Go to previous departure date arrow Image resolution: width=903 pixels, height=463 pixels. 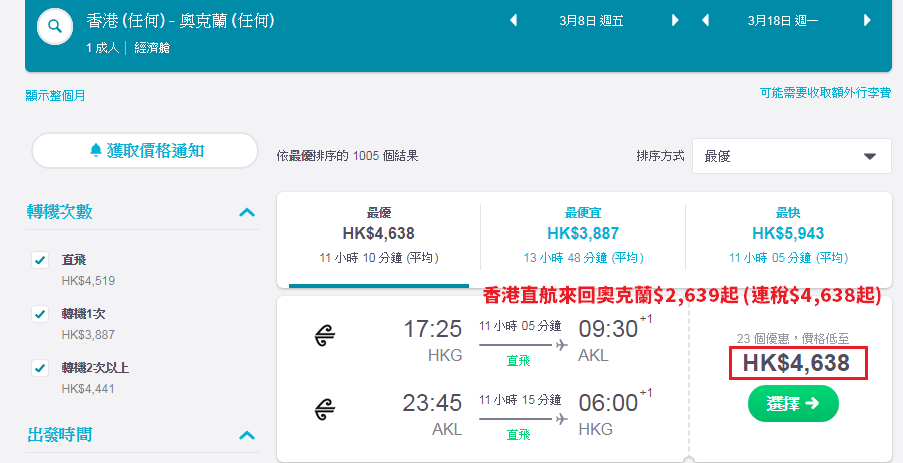[x=513, y=21]
